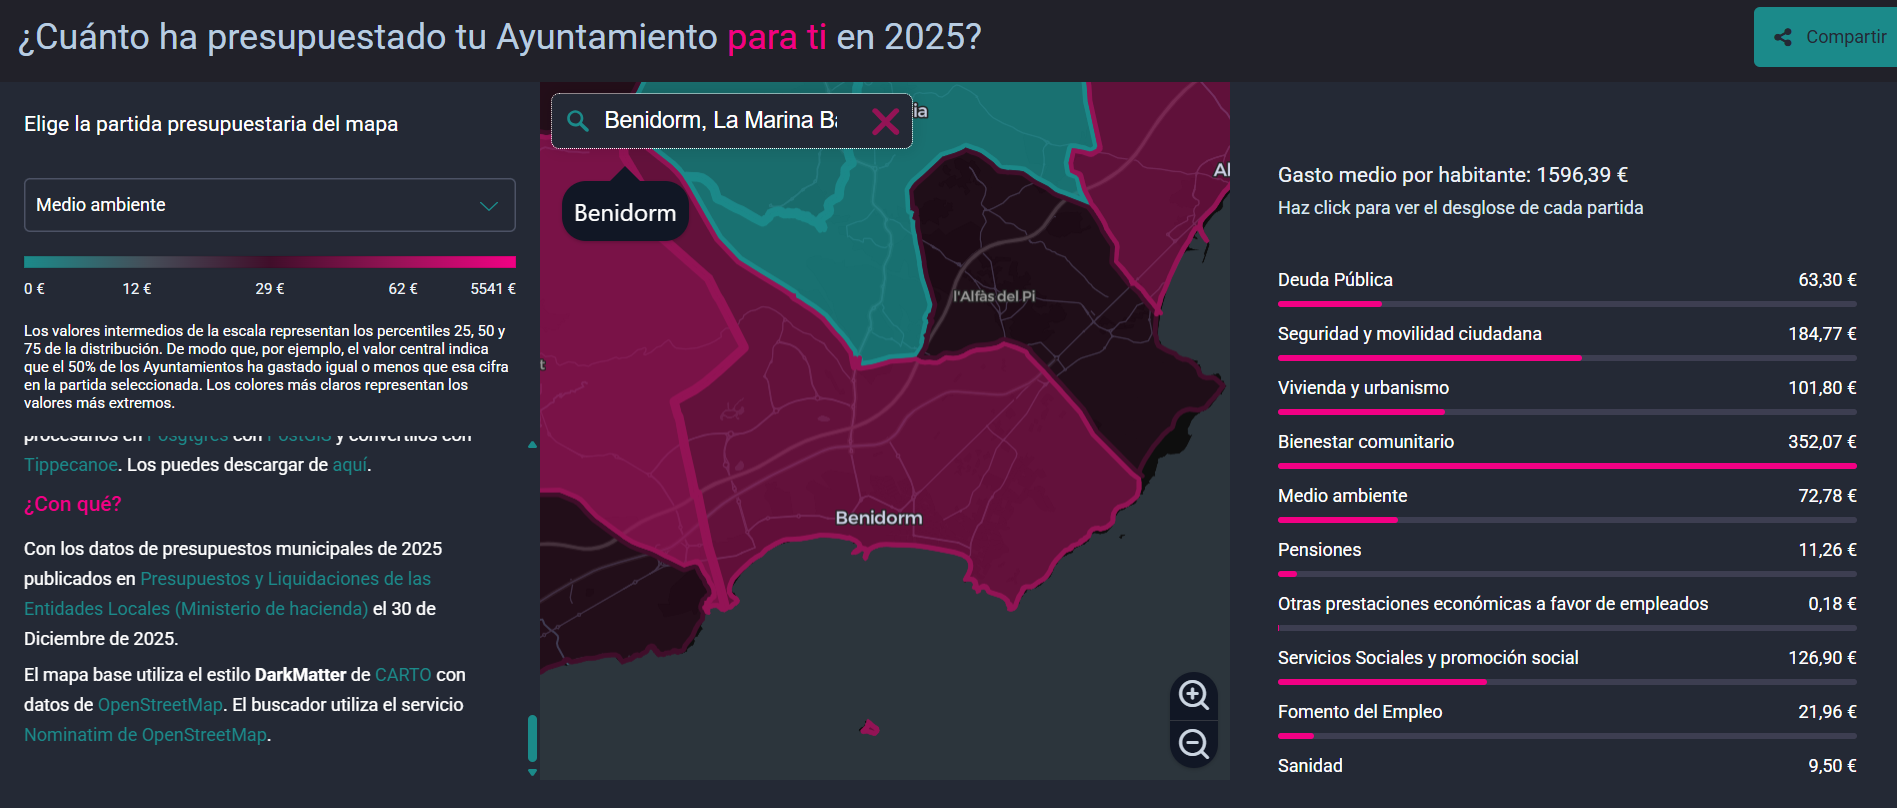Click the zoom out magnifier on map
This screenshot has height=808, width=1897.
click(1193, 744)
